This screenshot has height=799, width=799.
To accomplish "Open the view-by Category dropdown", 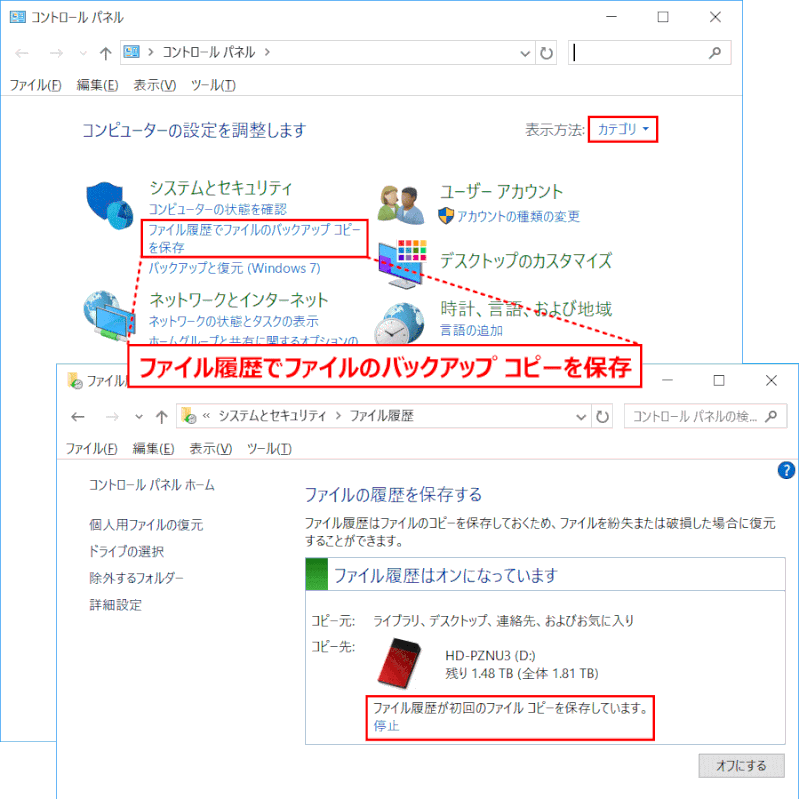I will pos(623,129).
